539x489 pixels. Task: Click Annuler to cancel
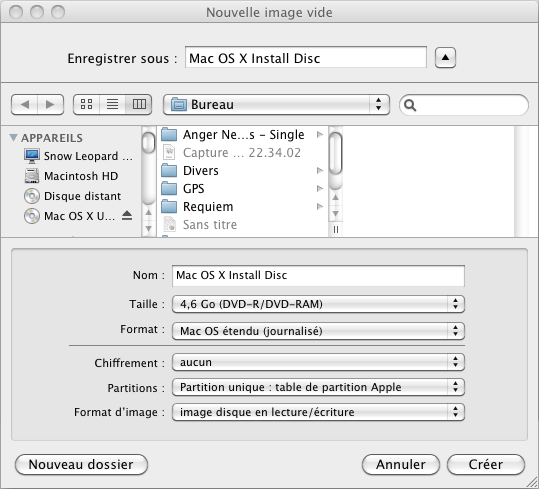tap(401, 465)
